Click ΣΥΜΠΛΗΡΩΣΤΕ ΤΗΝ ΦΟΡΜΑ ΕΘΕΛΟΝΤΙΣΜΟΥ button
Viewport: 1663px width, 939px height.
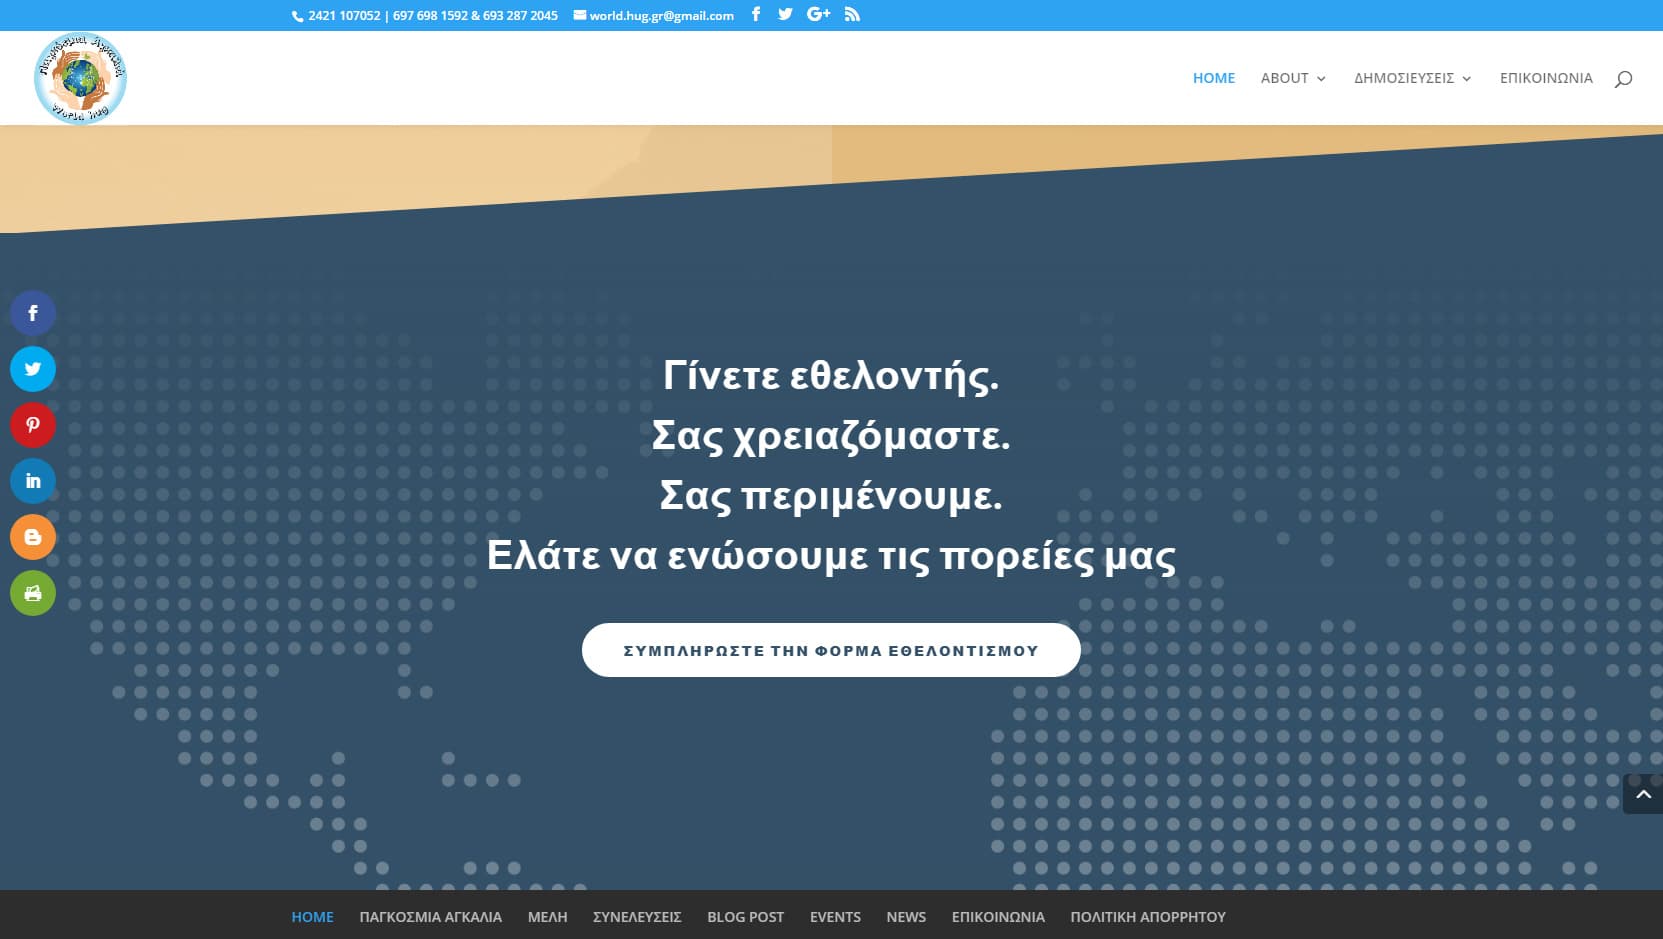[x=831, y=650]
